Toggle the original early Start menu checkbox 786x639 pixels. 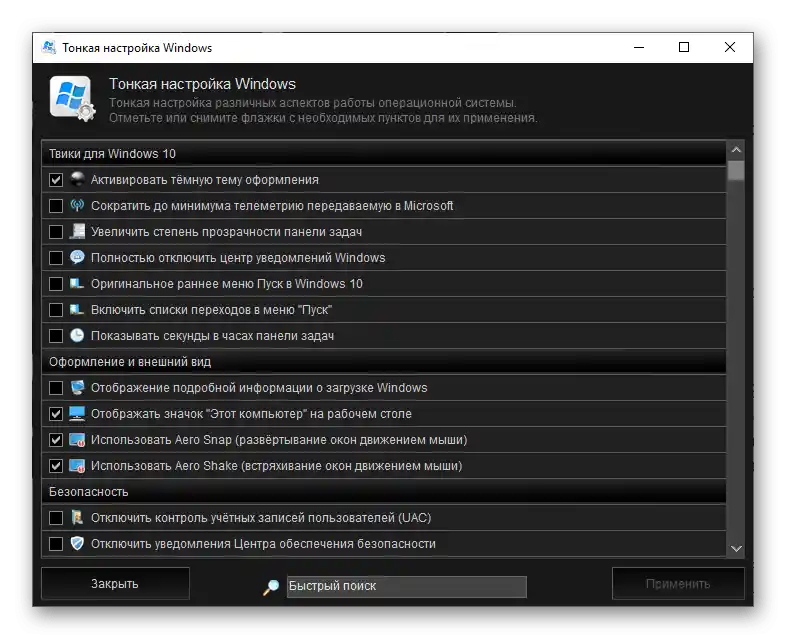[x=56, y=284]
